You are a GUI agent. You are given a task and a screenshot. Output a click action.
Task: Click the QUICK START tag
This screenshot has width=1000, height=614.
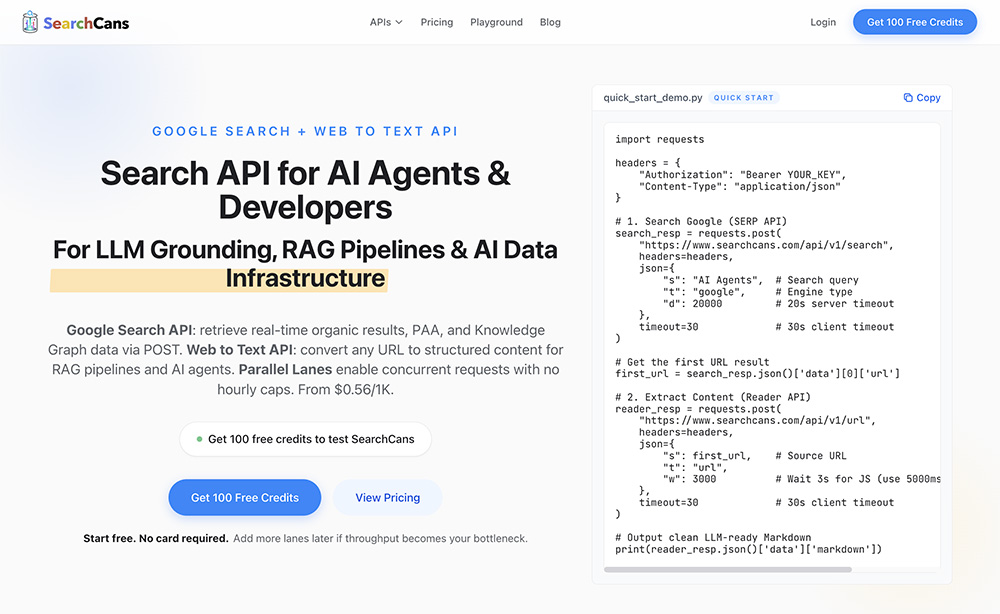(744, 98)
